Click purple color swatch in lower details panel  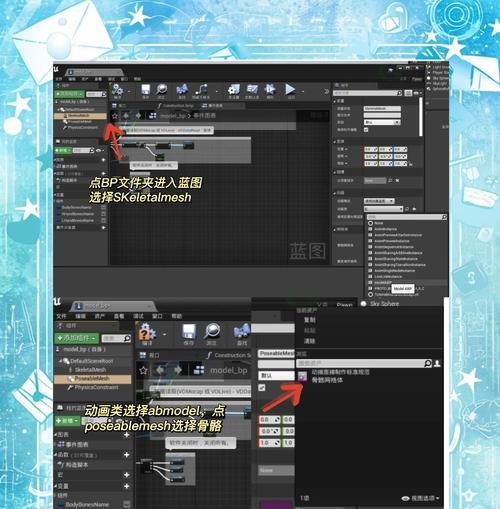click(276, 504)
